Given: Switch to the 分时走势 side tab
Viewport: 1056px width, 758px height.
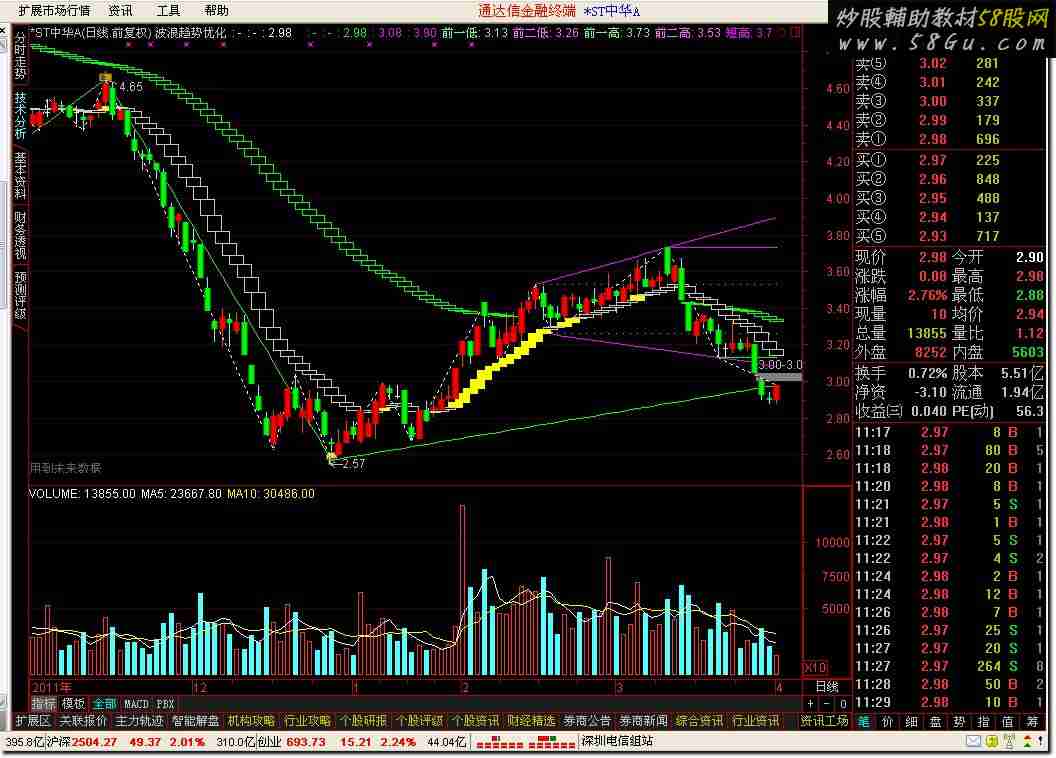Looking at the screenshot, I should [x=20, y=55].
